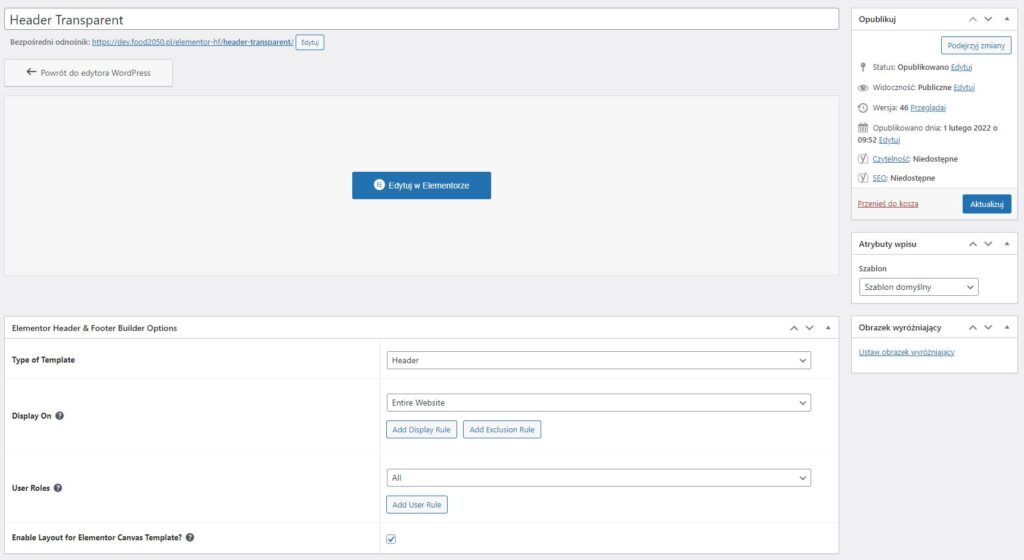Collapse the Opublikuj panel toggle
This screenshot has height=560, width=1024.
tap(1006, 20)
